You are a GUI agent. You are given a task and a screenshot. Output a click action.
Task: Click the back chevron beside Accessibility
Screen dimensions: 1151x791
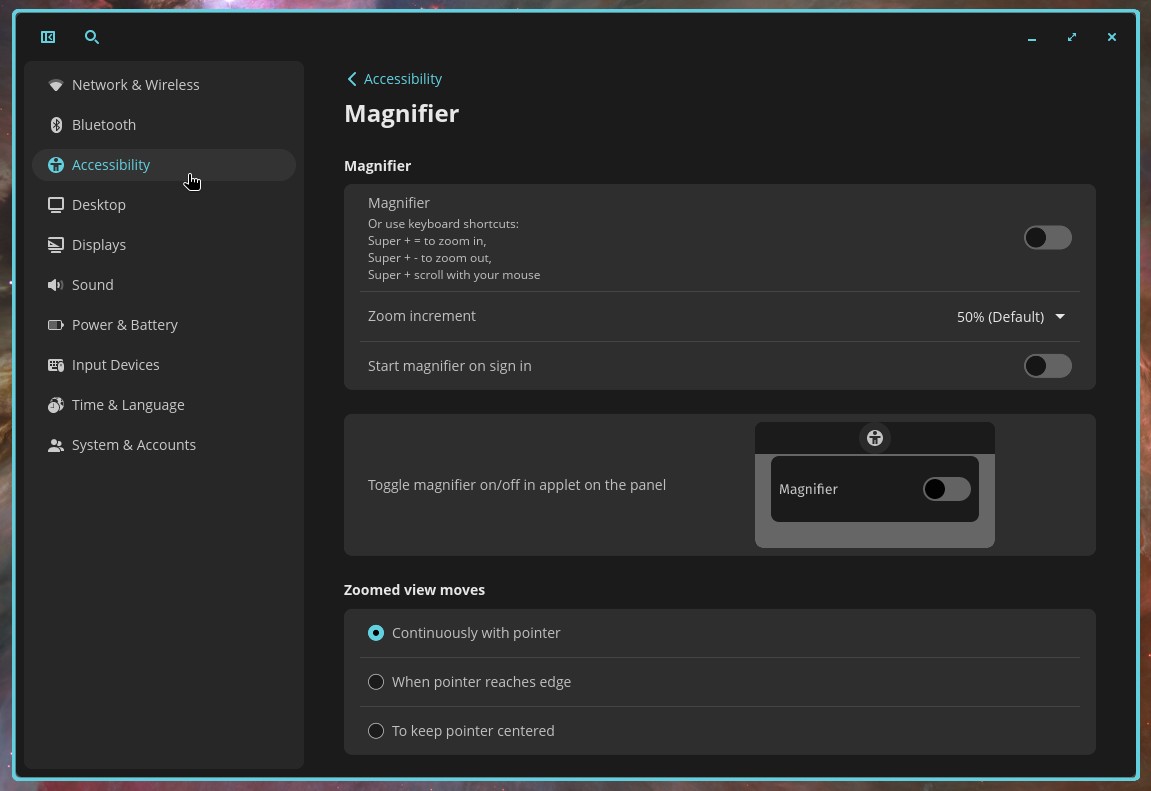(x=352, y=79)
